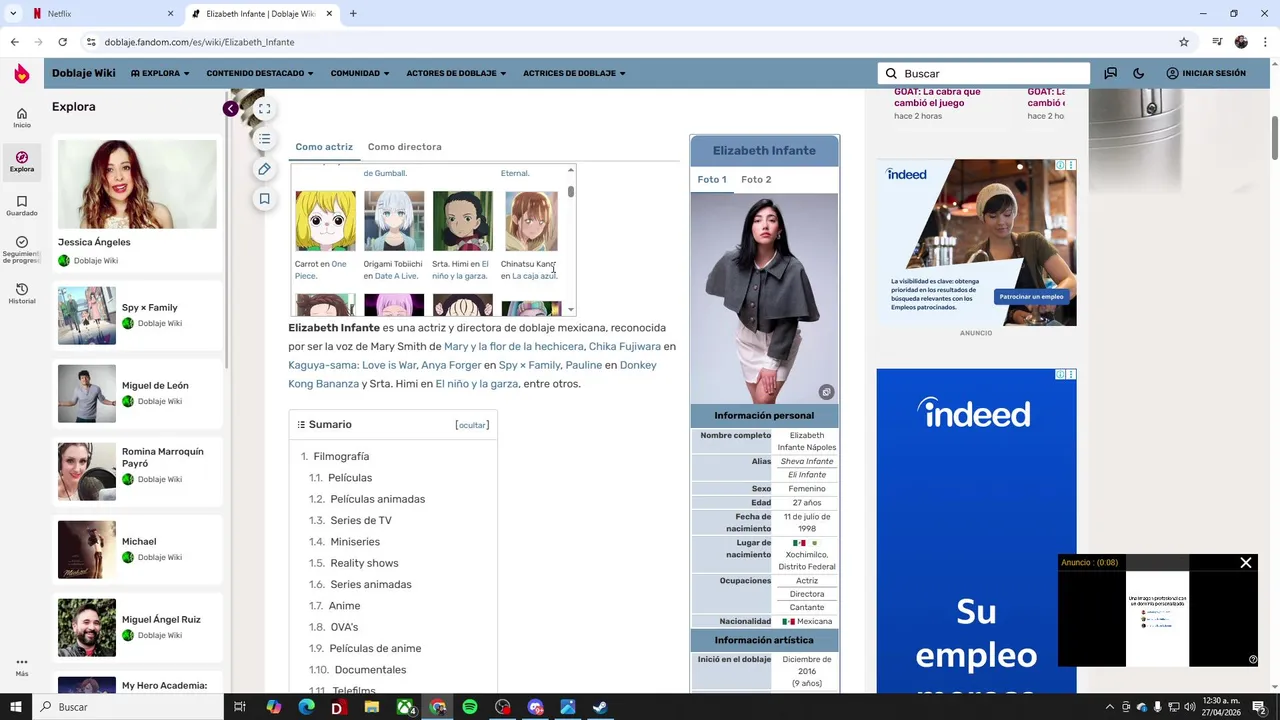
Task: Expand the CONTENIDO DESTACADO menu
Action: (260, 73)
